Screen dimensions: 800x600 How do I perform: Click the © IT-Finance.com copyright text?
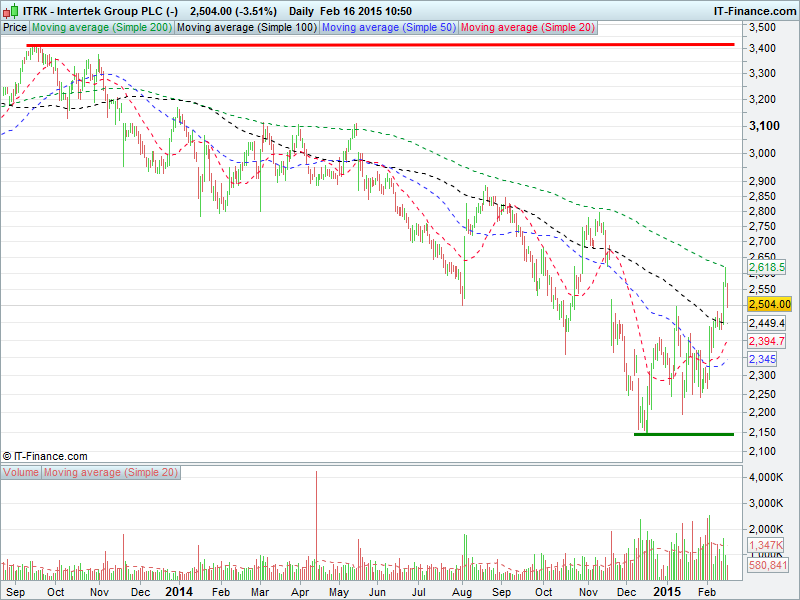point(45,456)
